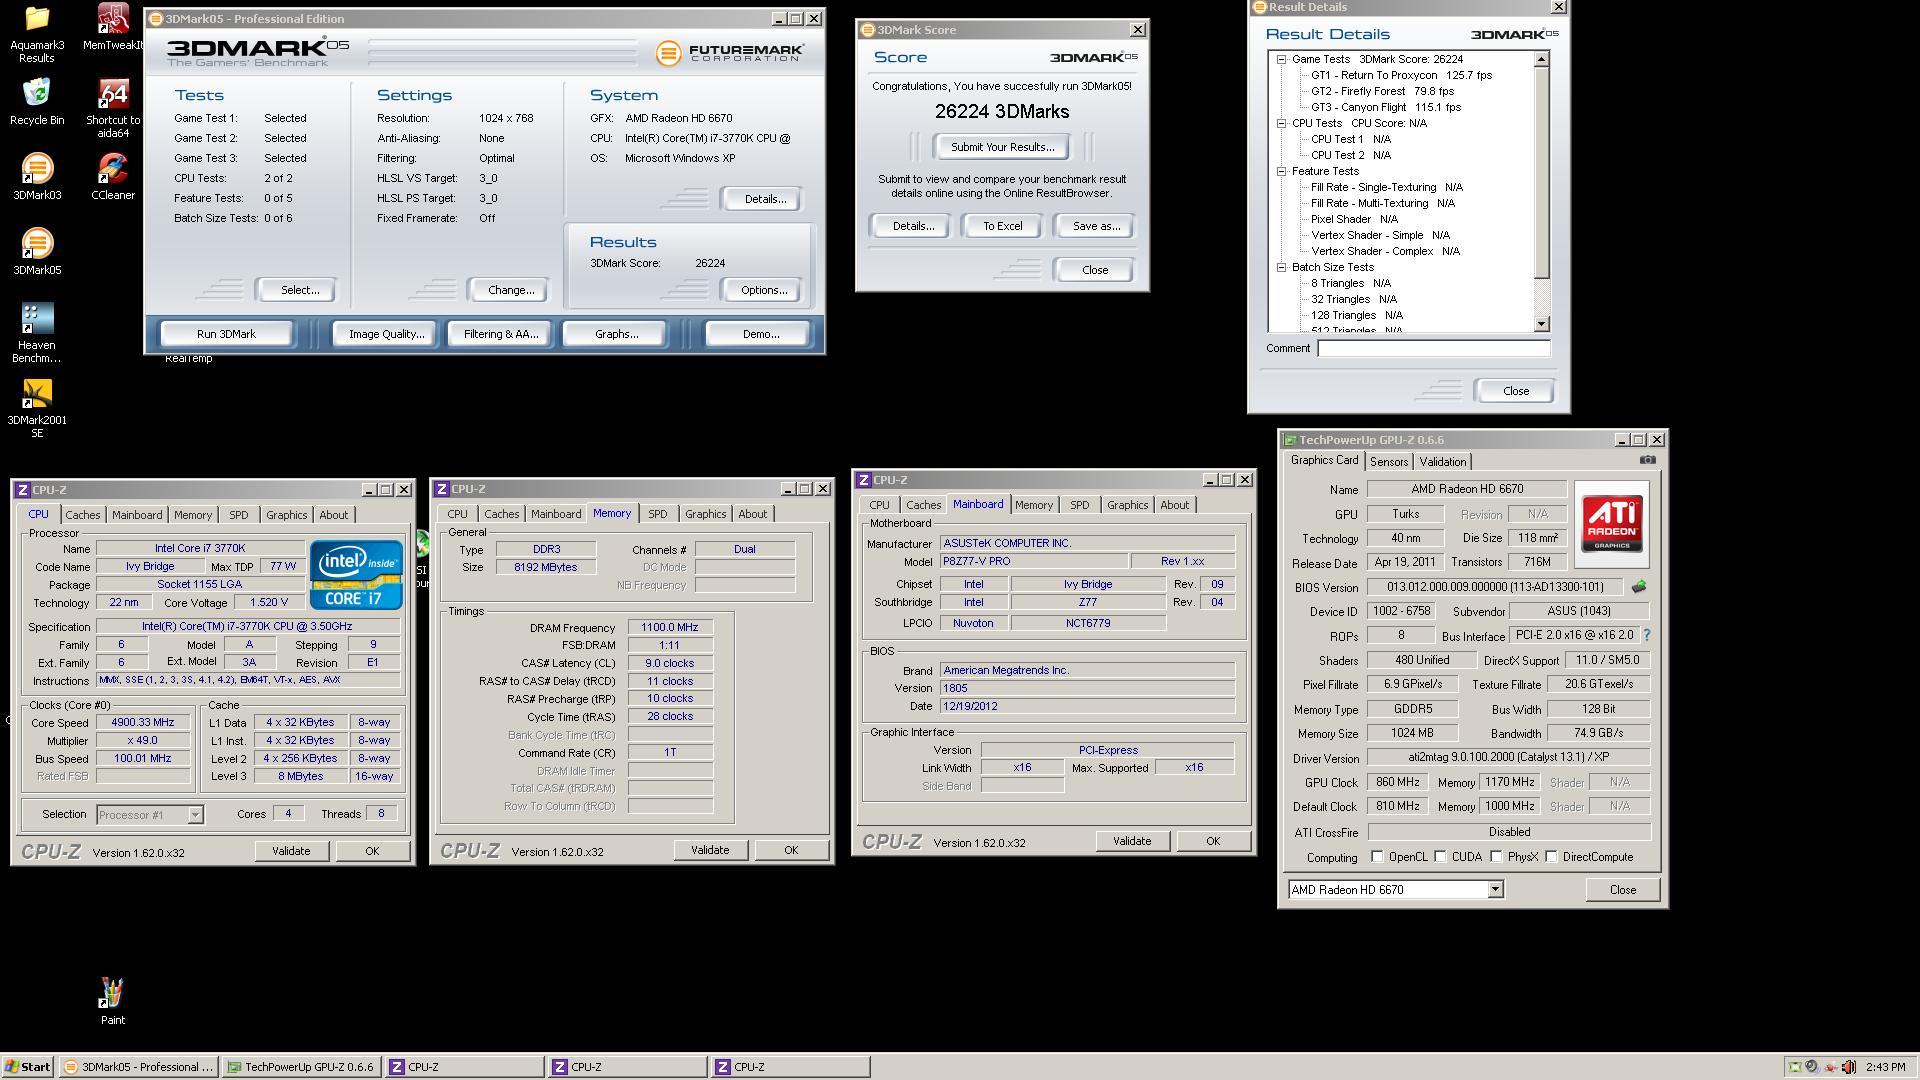Switch to TechPowerUp GPU-Z taskbar item
This screenshot has width=1920, height=1080.
pos(301,1067)
